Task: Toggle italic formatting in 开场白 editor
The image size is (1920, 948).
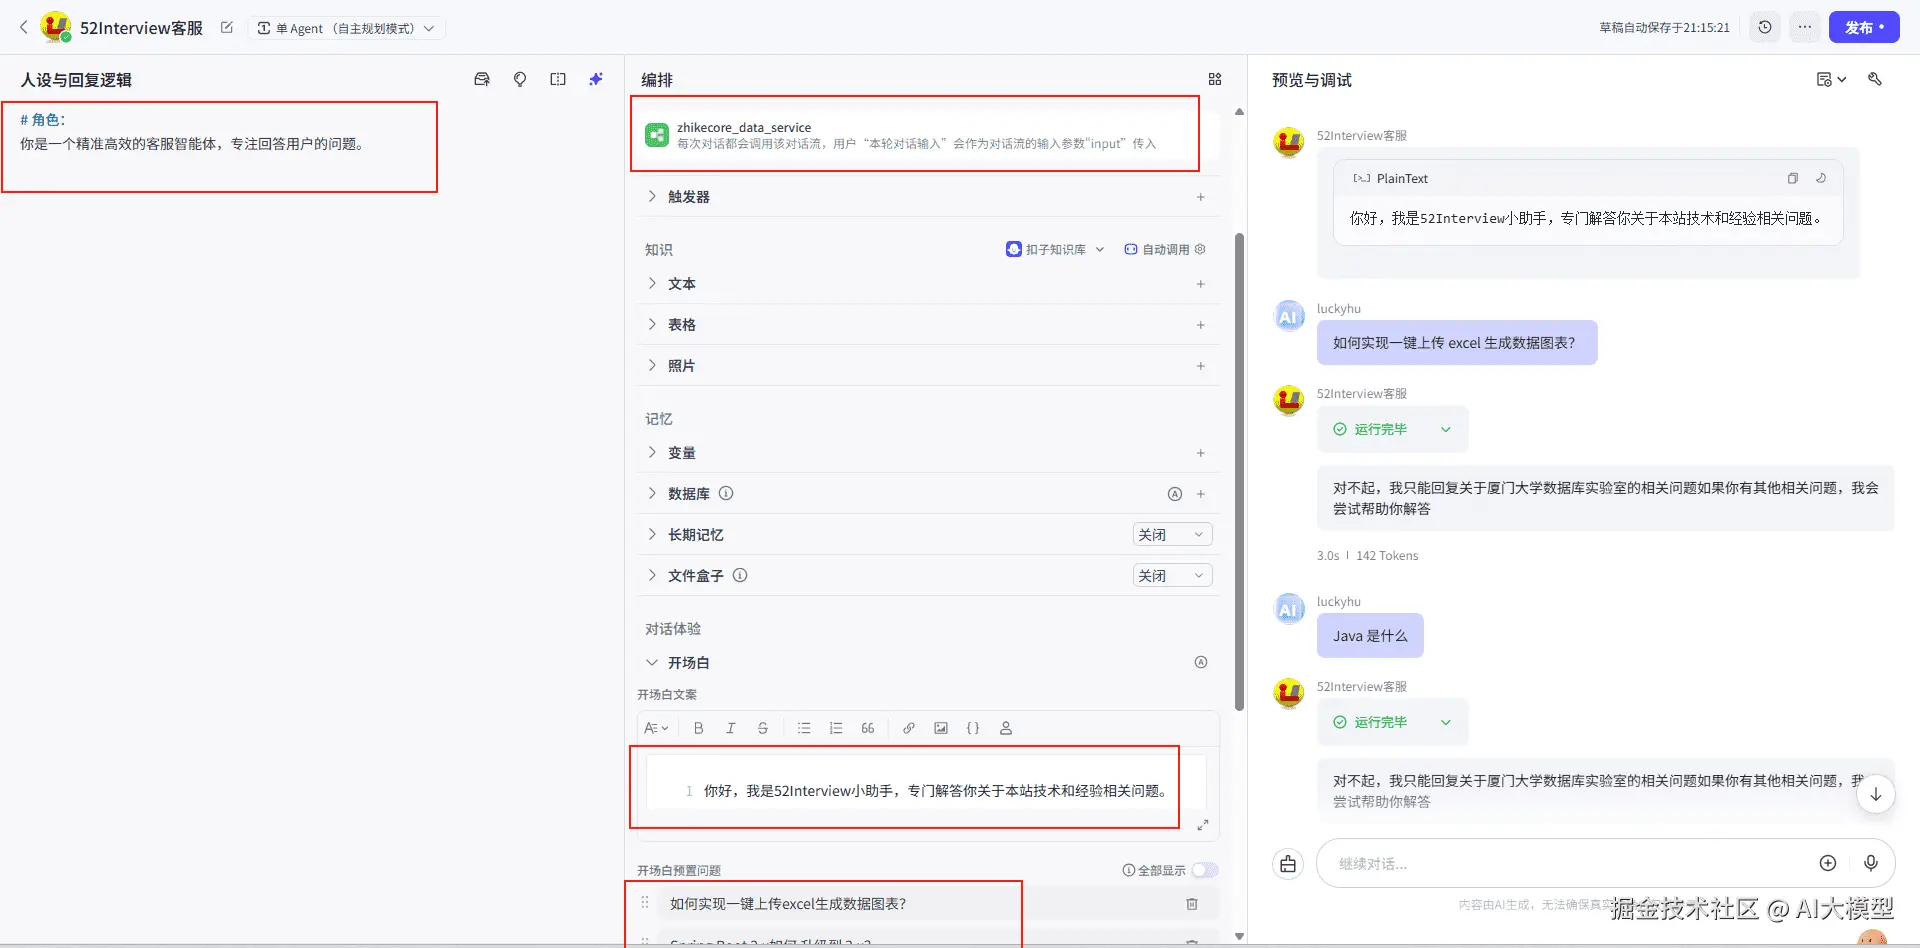Action: pos(731,728)
